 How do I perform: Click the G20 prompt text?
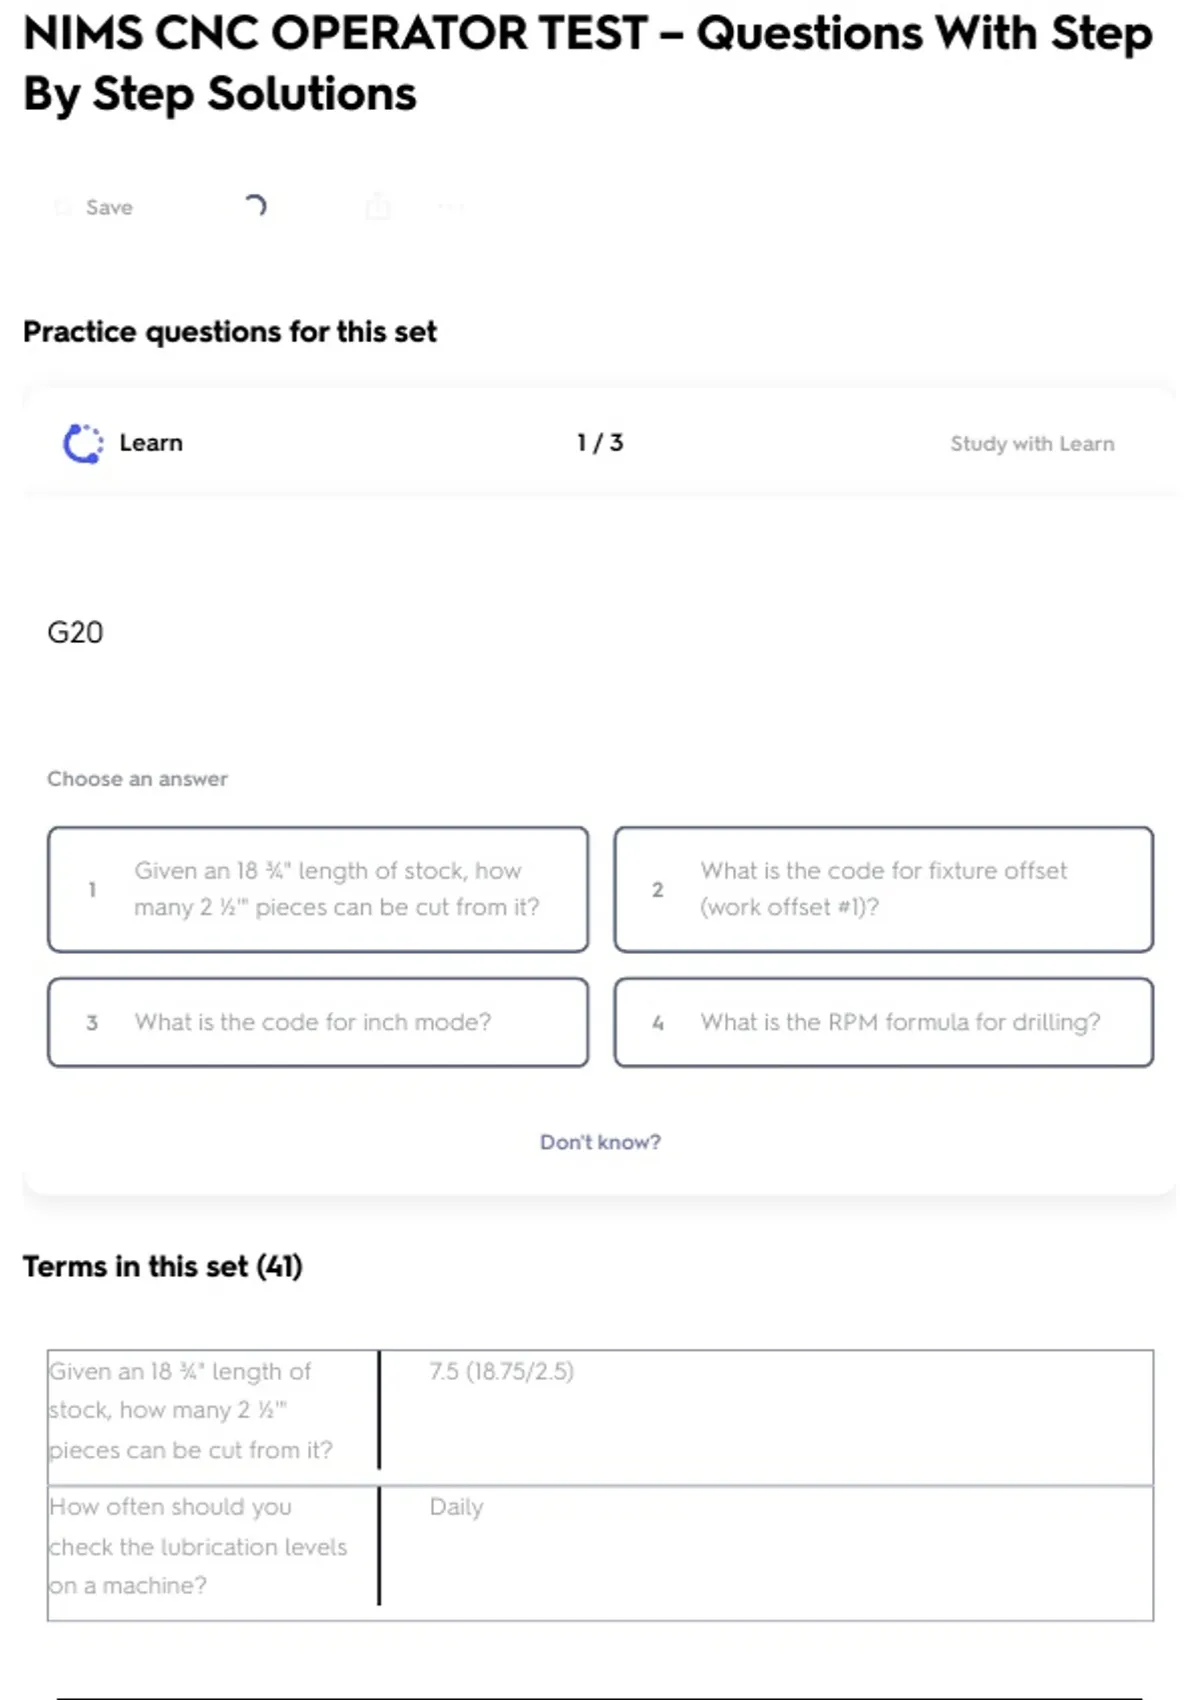(x=75, y=633)
